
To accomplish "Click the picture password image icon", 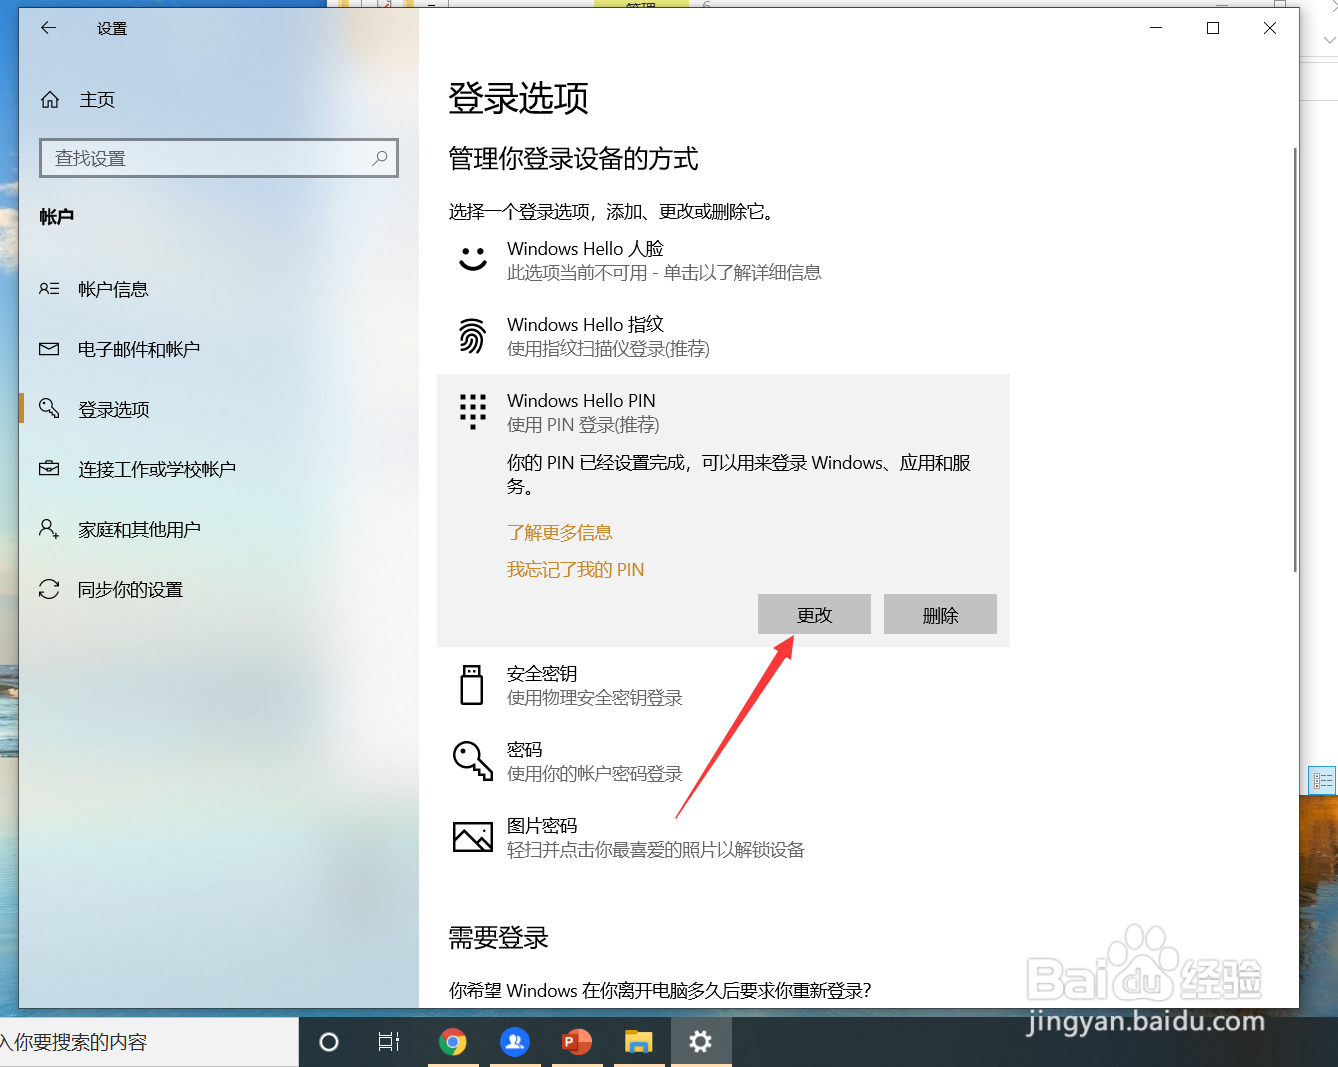I will click(472, 837).
